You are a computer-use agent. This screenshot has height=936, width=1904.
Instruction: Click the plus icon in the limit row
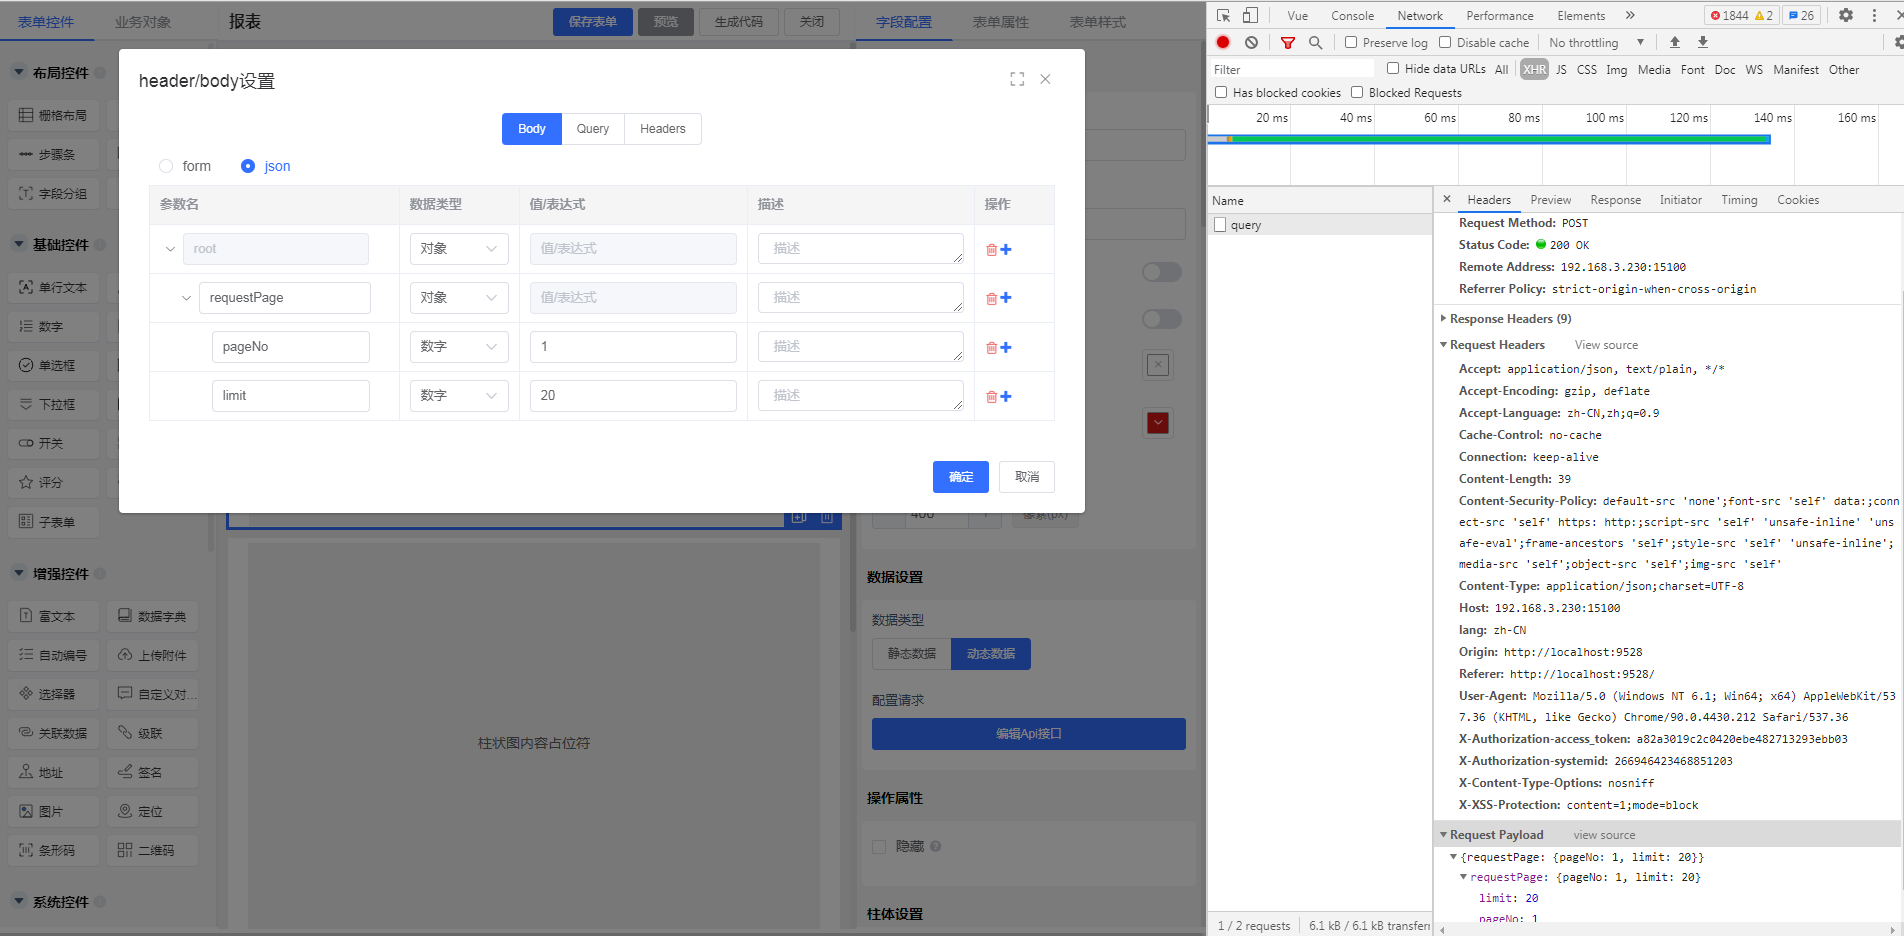[x=1006, y=397]
